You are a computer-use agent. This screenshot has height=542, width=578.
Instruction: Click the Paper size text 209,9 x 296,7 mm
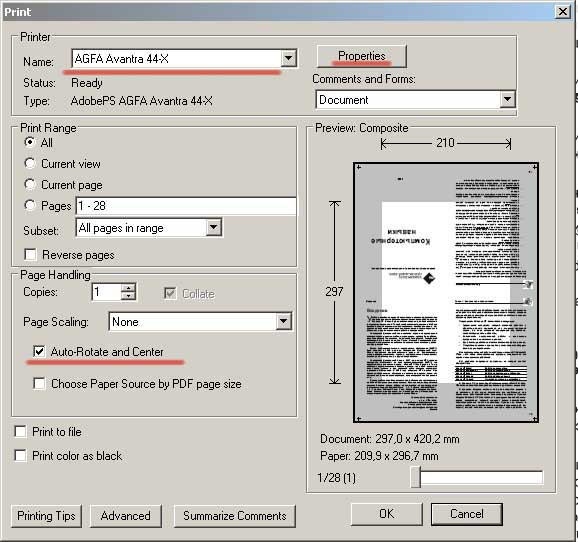point(396,456)
